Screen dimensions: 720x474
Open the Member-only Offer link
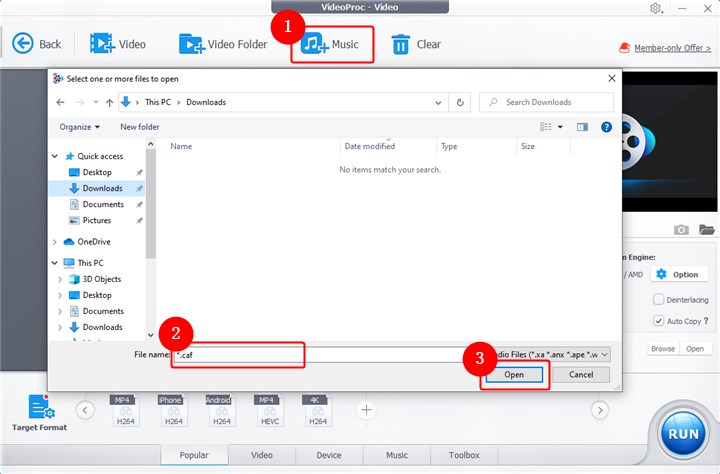pos(672,48)
